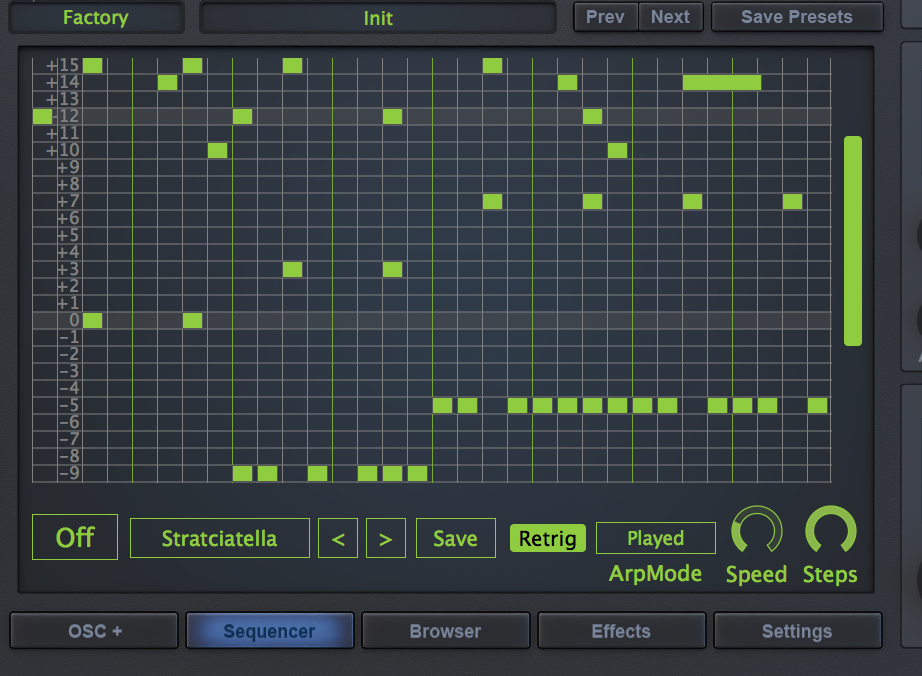
Task: Click the Steps knob
Action: coord(830,530)
